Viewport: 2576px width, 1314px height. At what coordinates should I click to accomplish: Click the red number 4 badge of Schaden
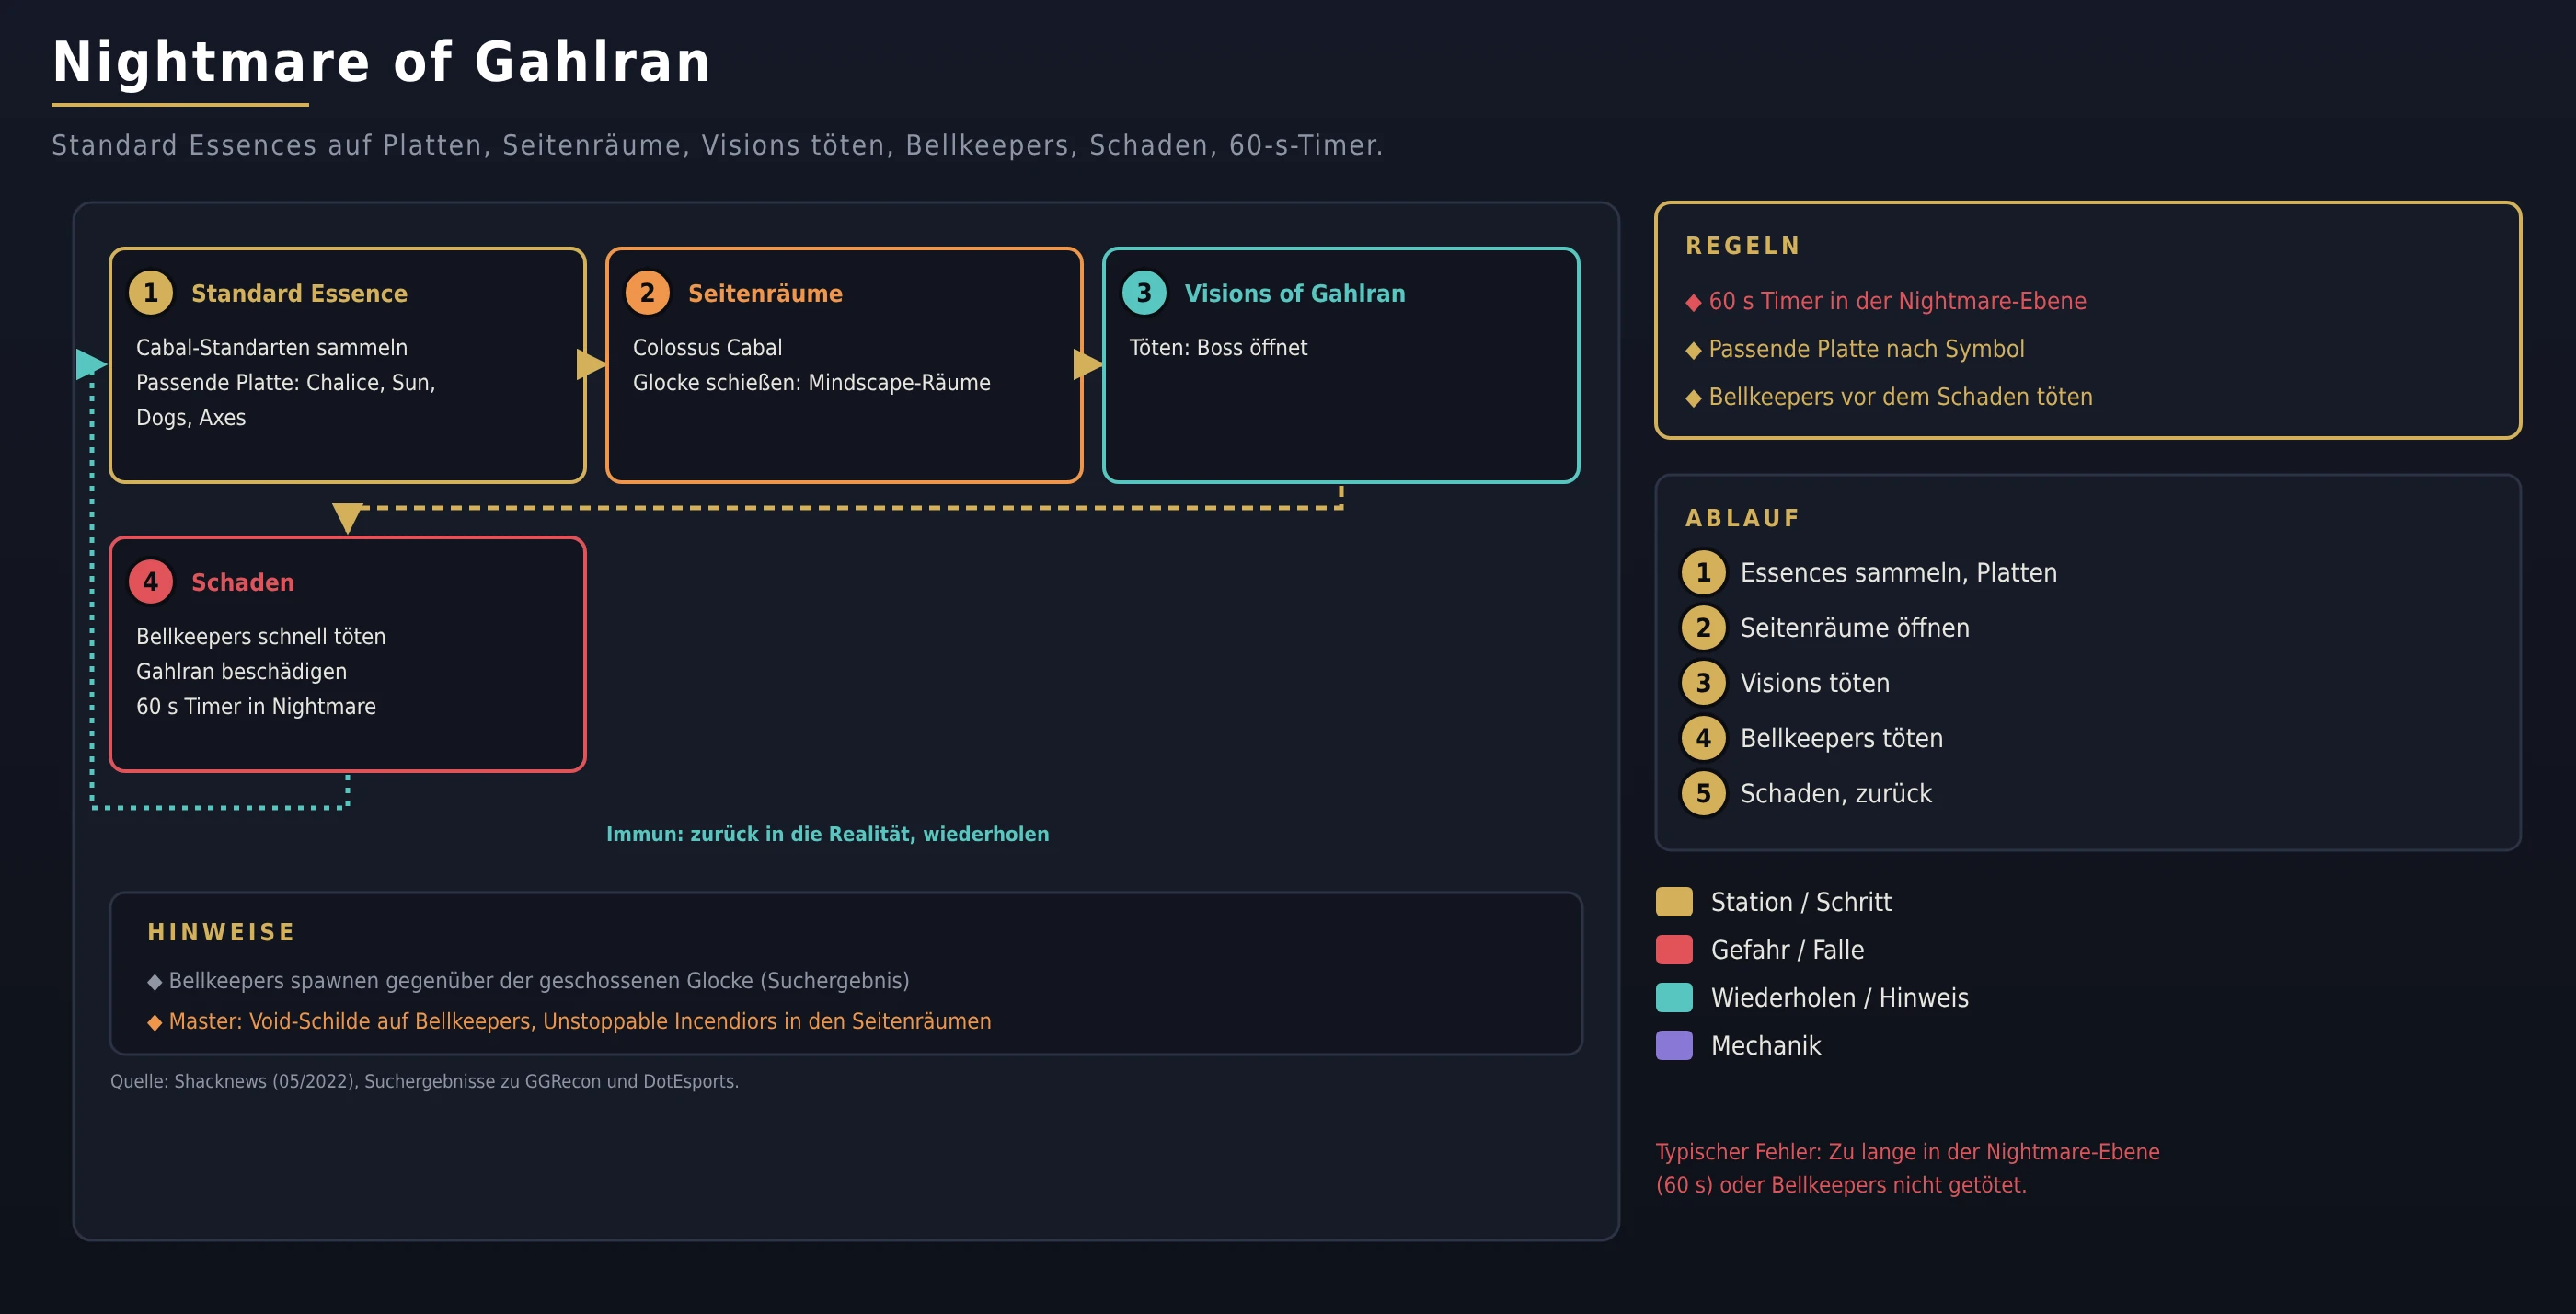pos(151,582)
